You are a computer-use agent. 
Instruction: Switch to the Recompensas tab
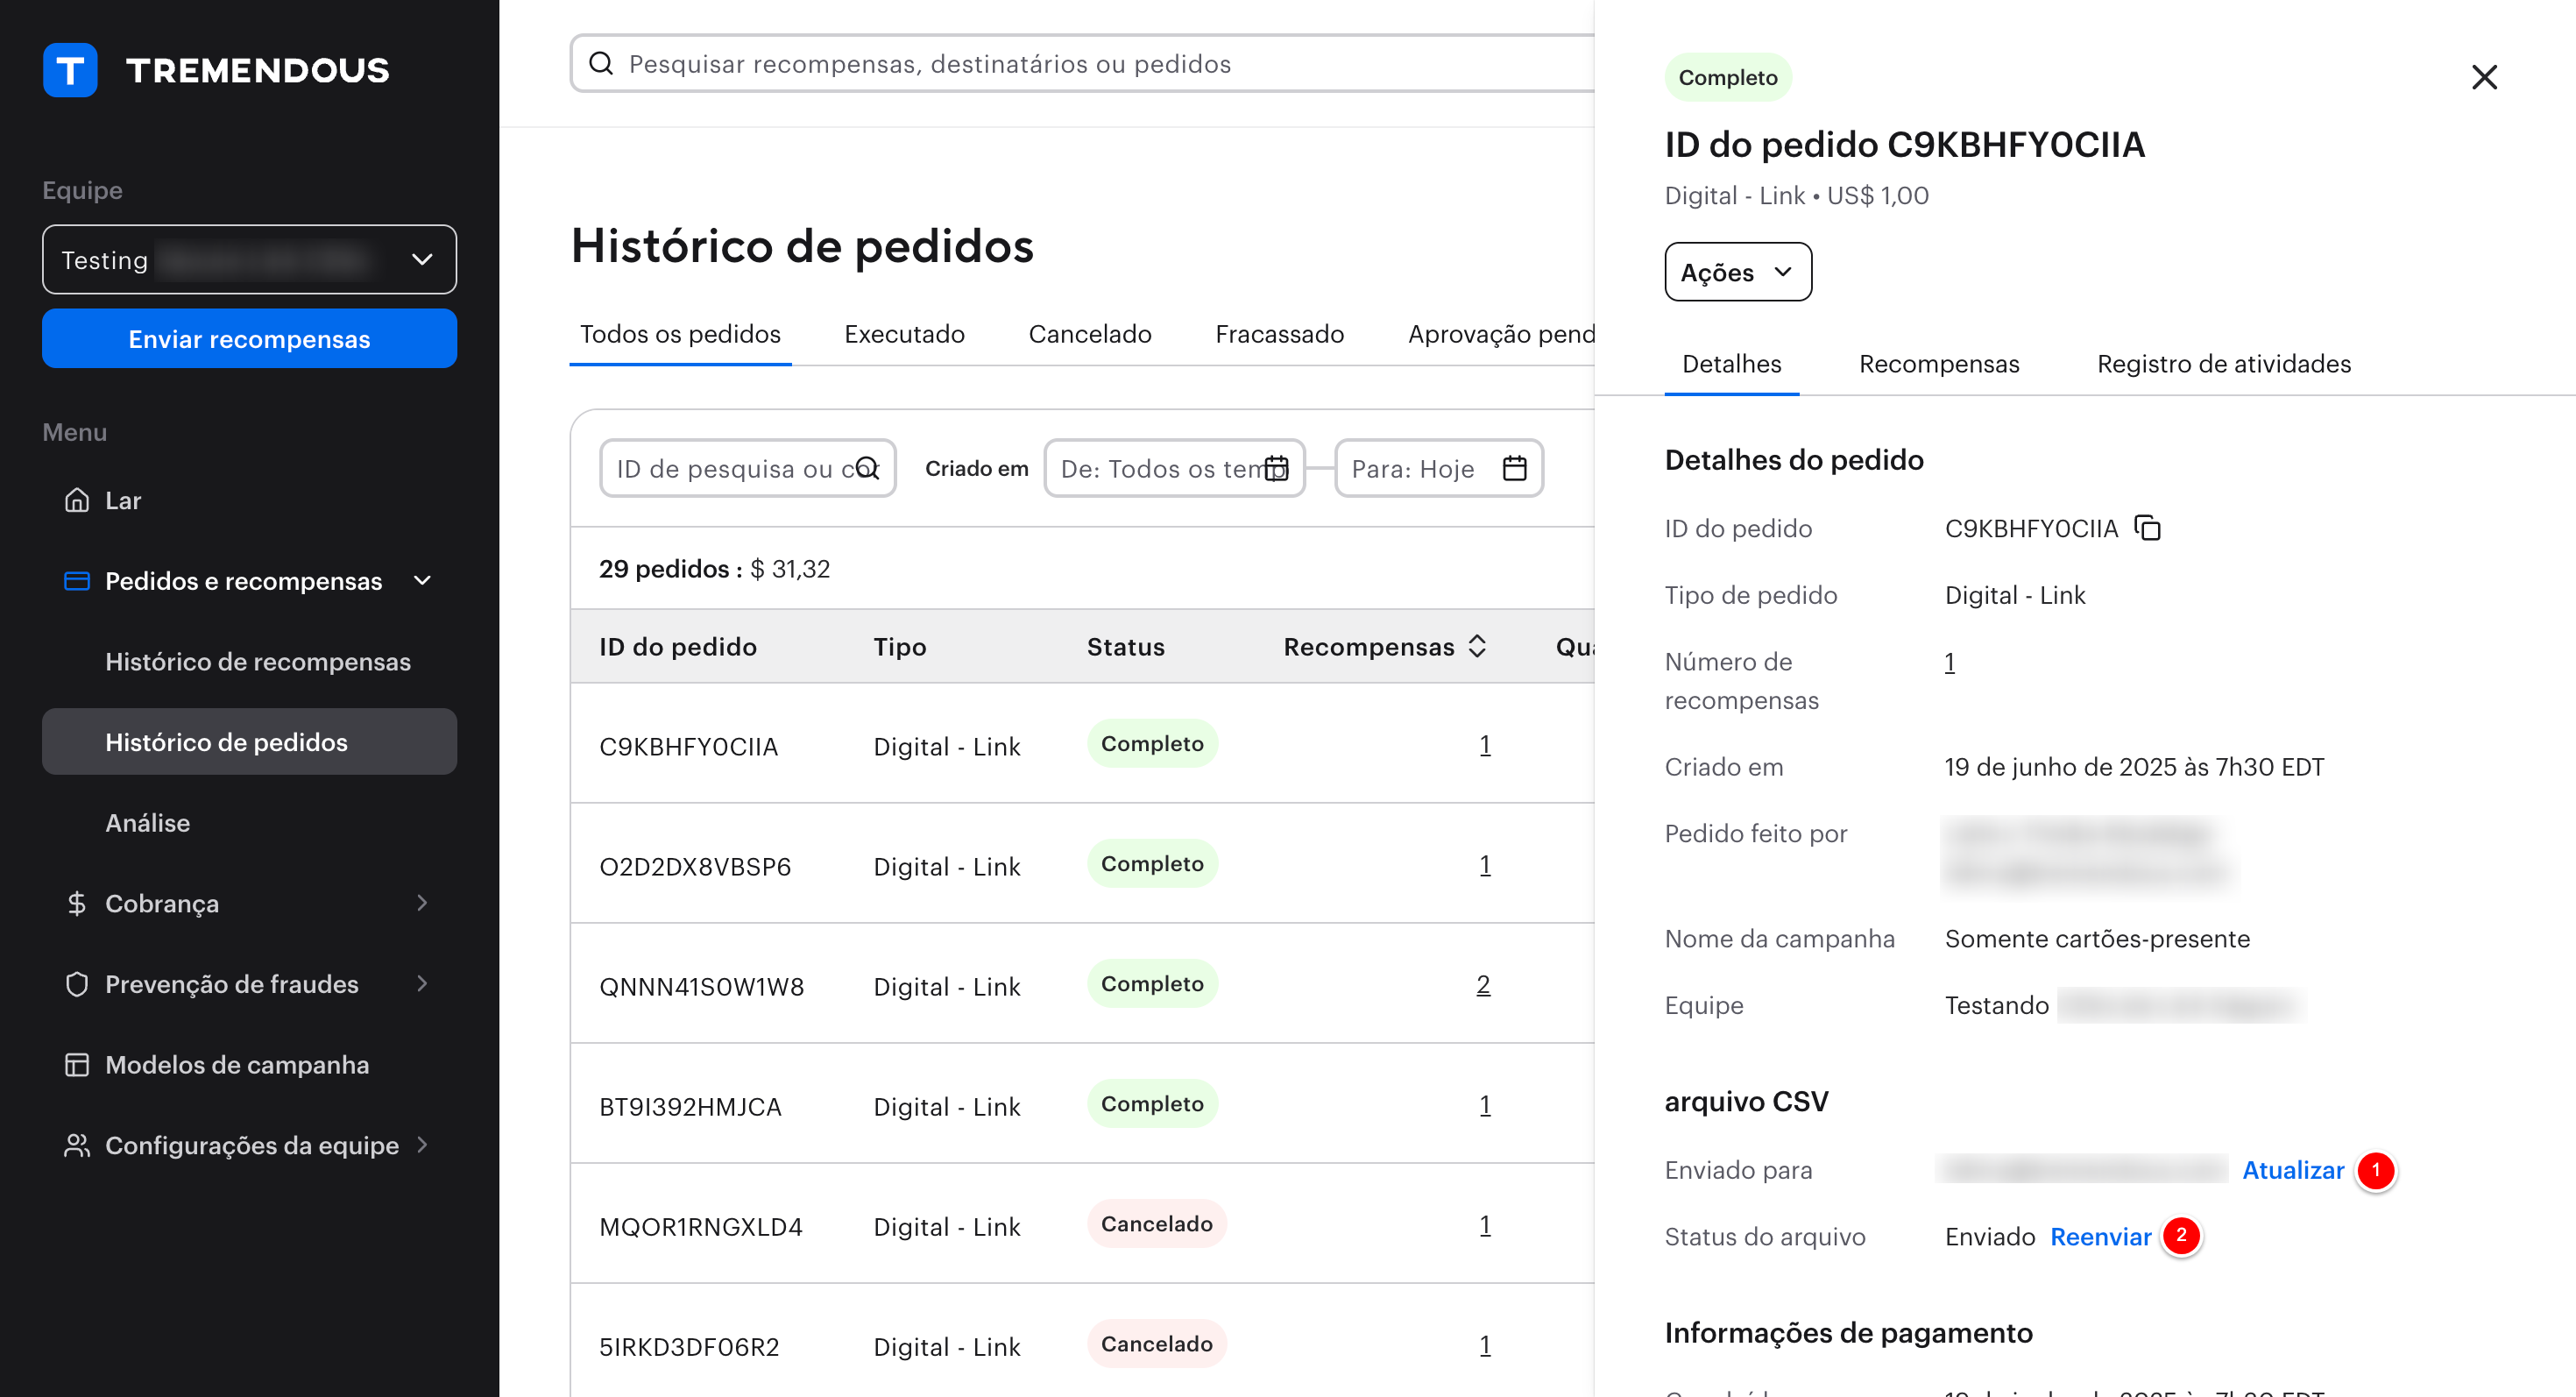(1938, 364)
